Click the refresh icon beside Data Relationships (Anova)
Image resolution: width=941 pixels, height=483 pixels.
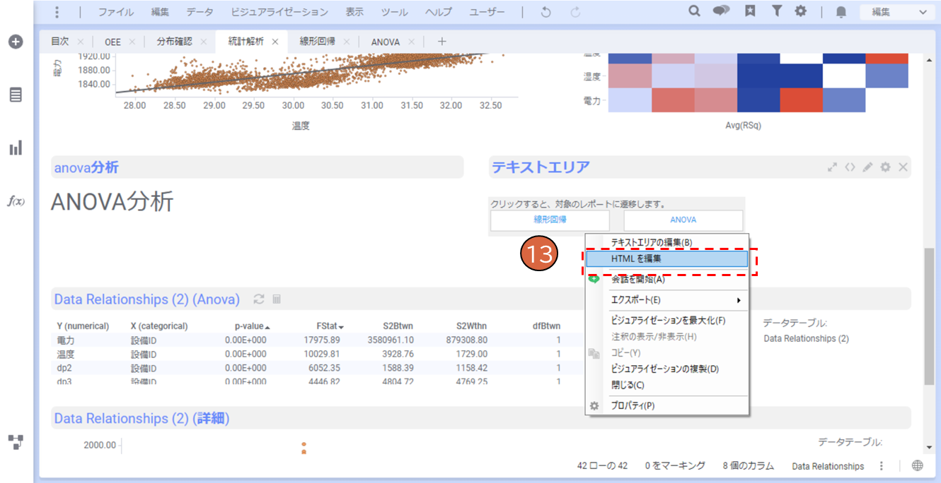point(259,299)
